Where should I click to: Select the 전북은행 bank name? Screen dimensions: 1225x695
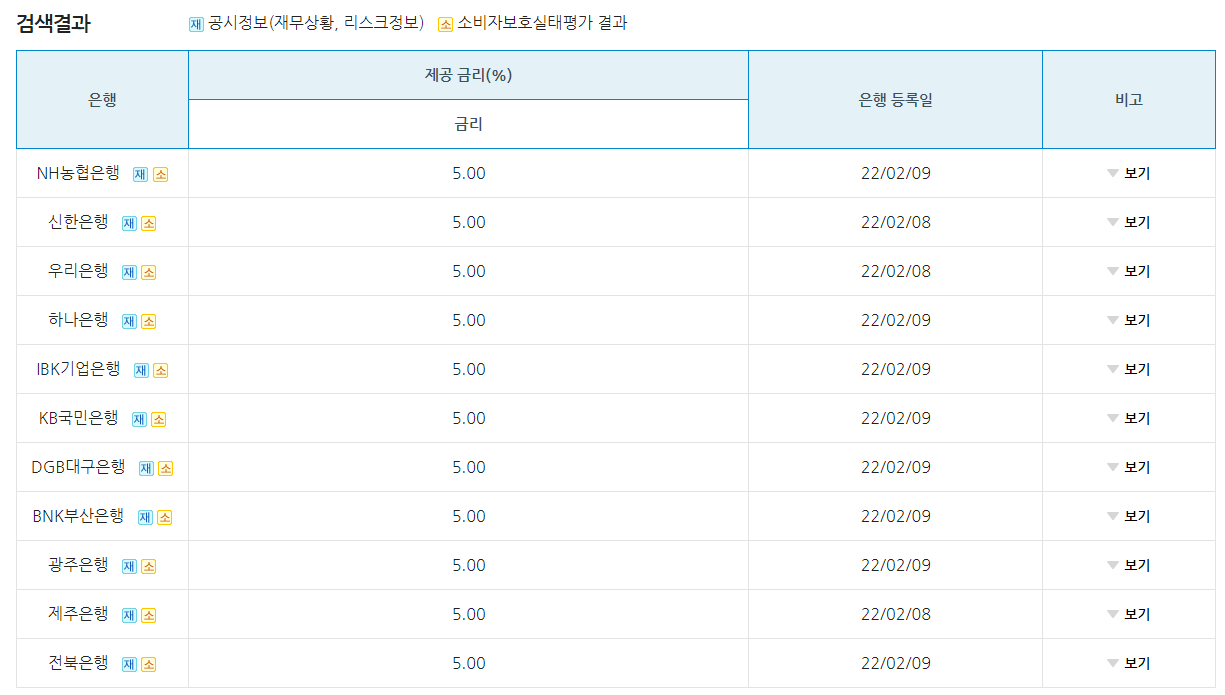coord(78,663)
